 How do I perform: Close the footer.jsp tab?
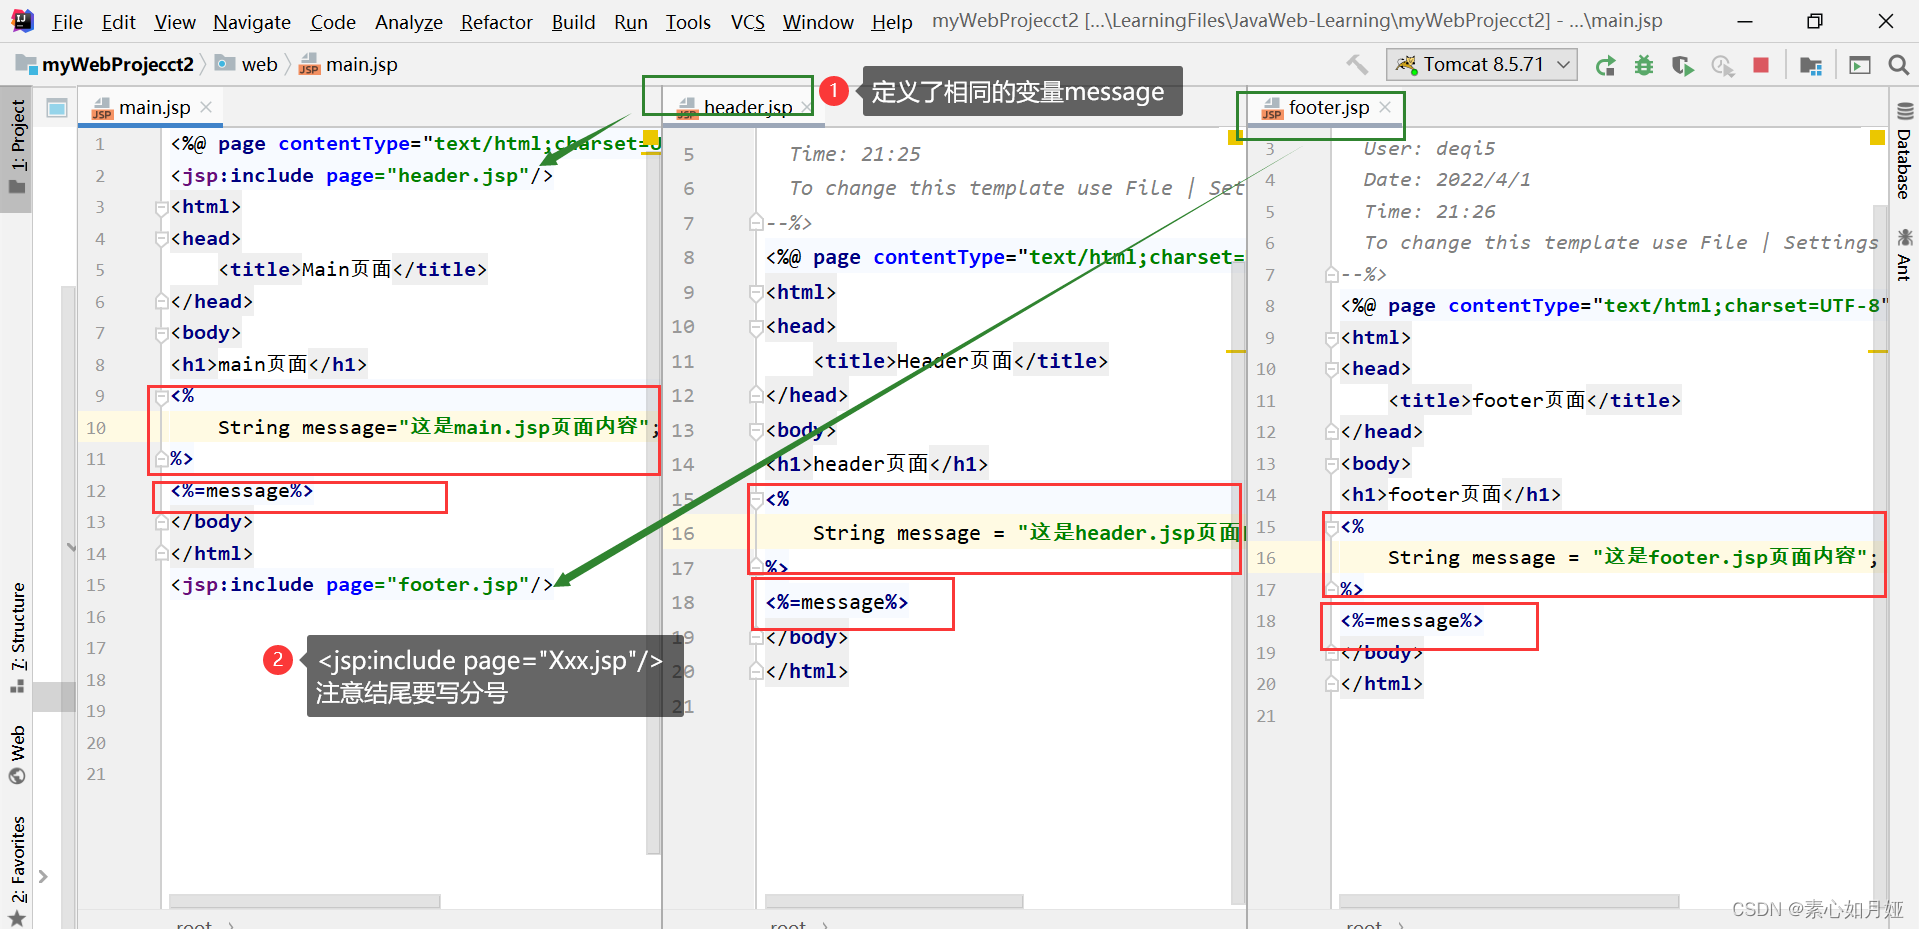pos(1385,107)
